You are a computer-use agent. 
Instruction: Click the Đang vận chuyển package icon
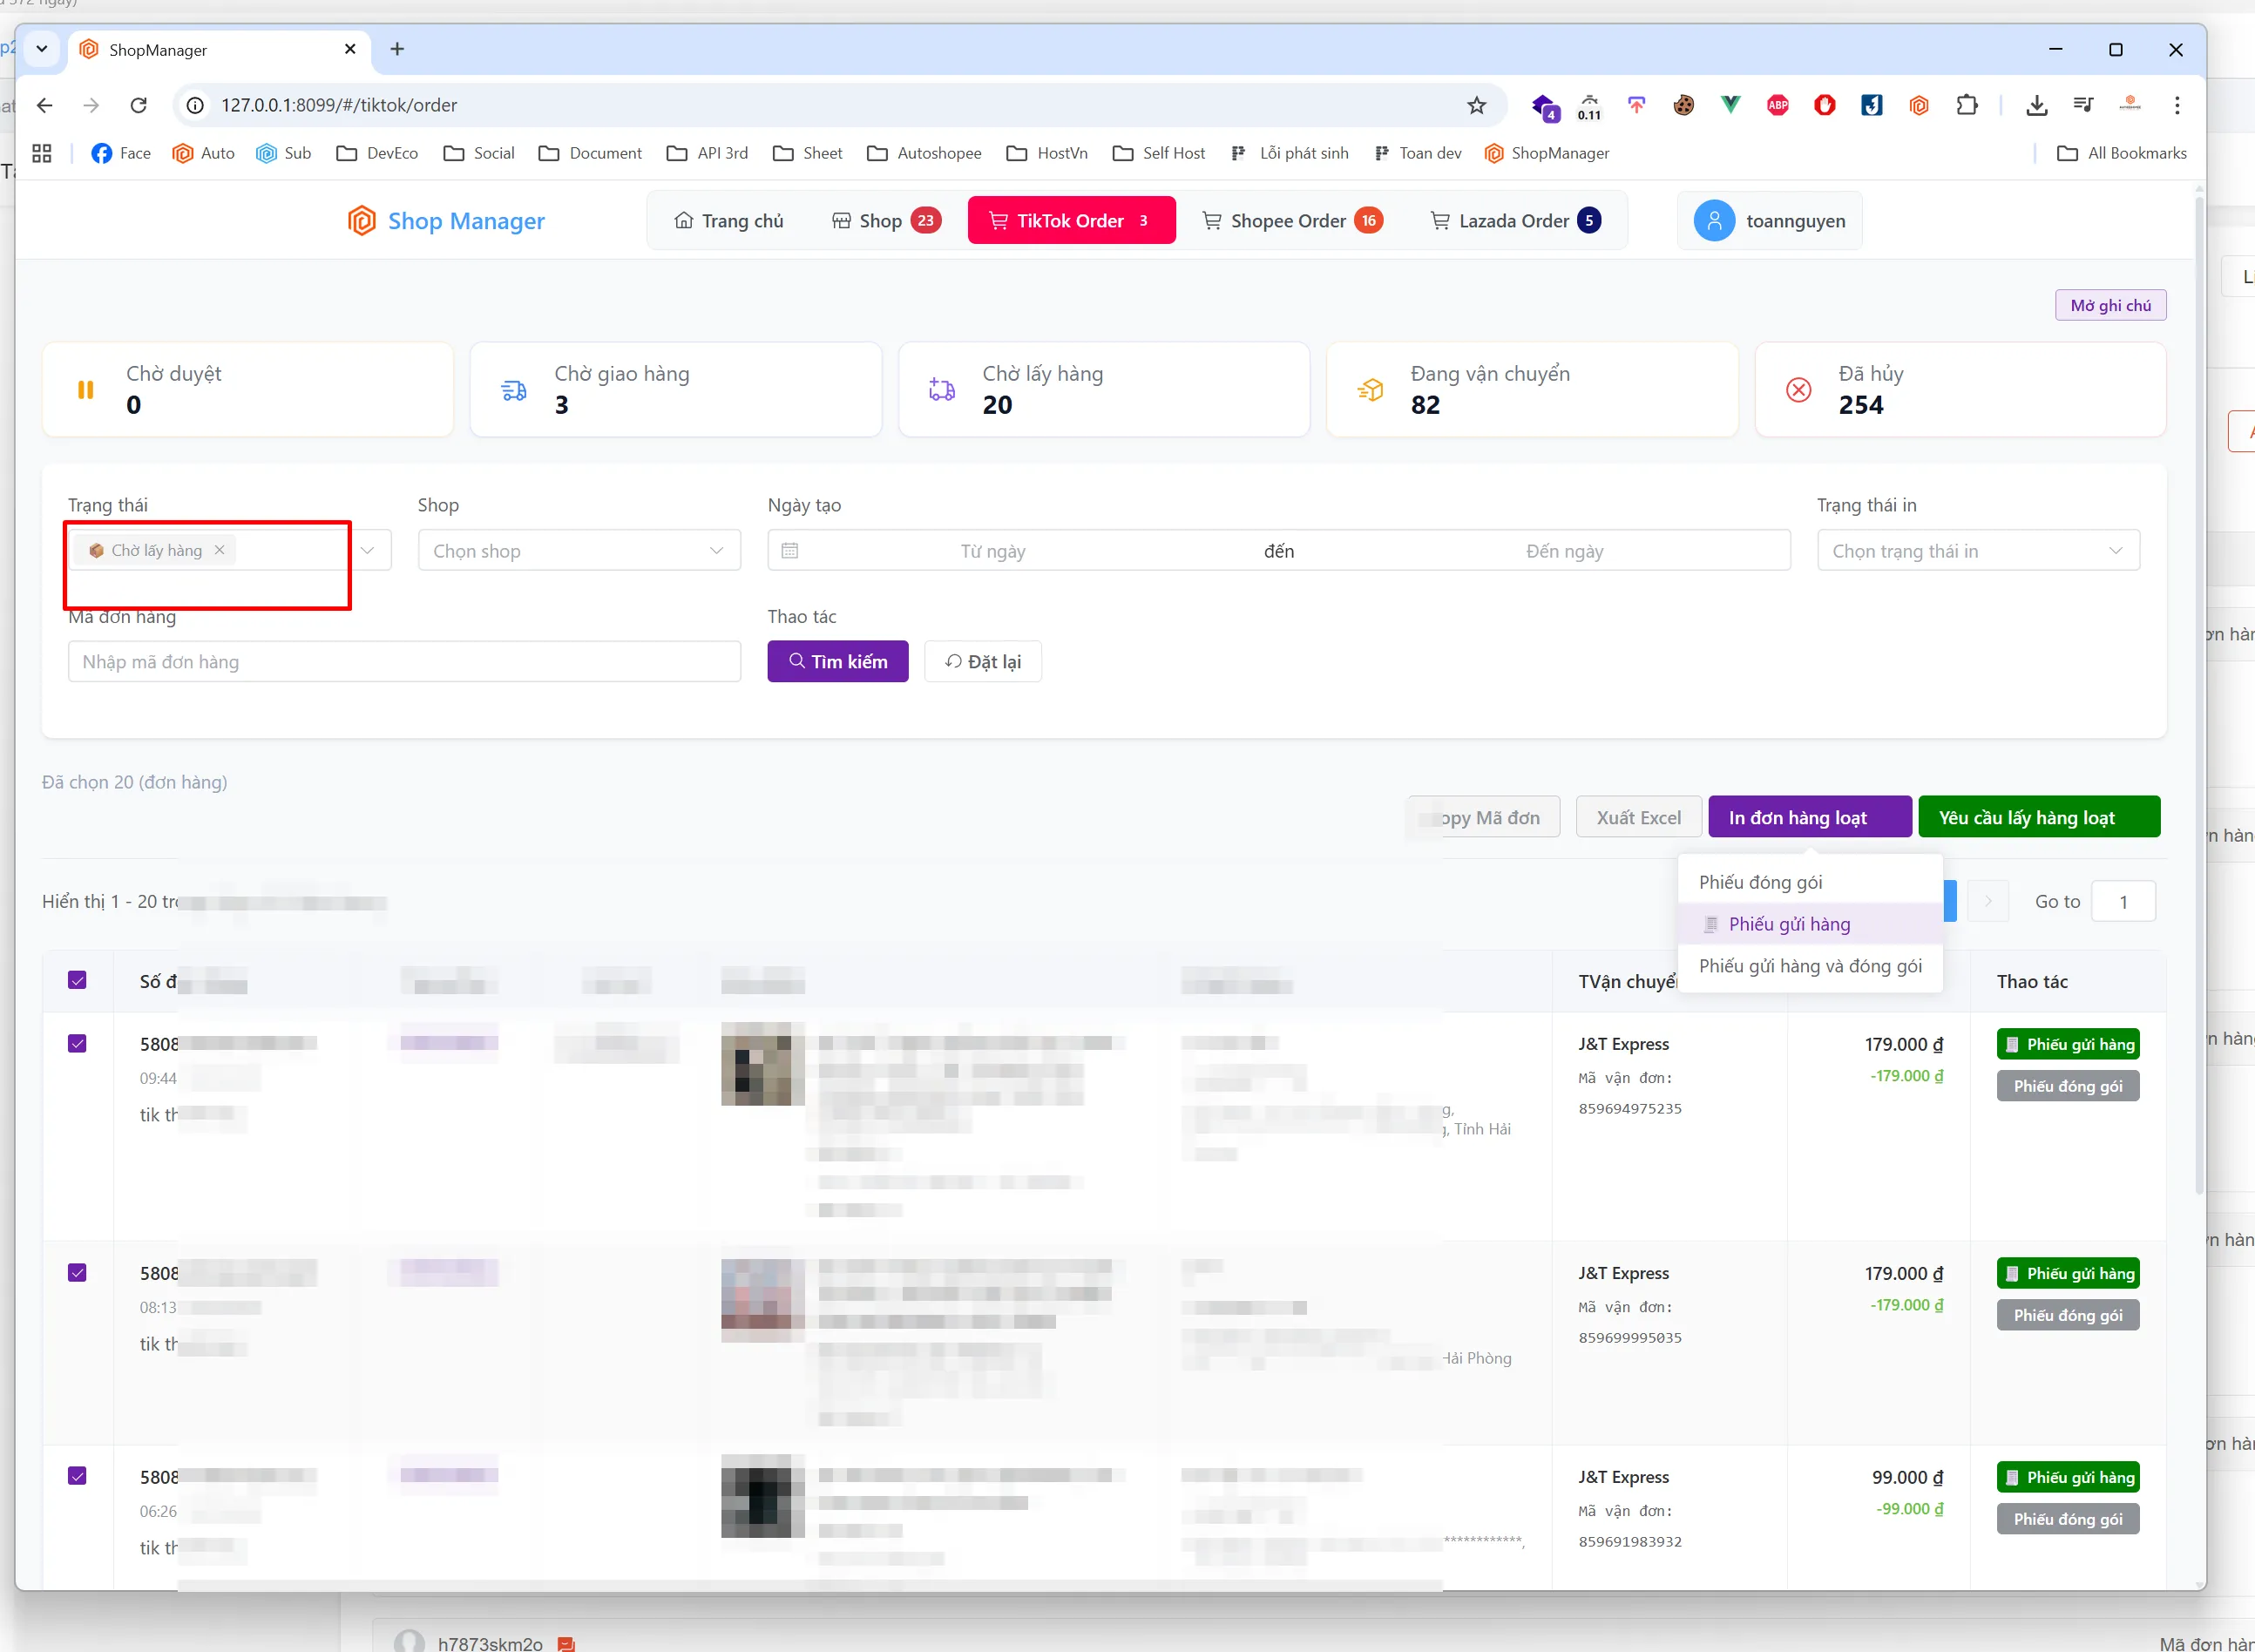coord(1370,390)
